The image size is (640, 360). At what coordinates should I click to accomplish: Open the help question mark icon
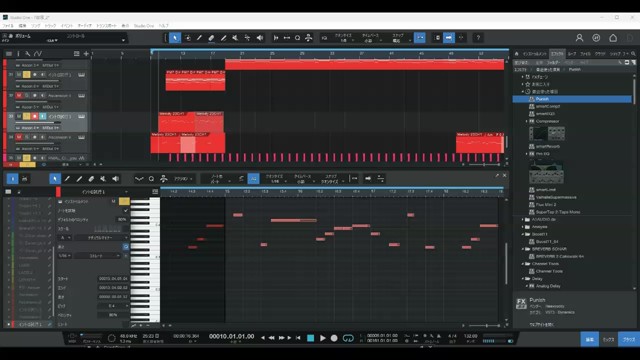tap(478, 38)
